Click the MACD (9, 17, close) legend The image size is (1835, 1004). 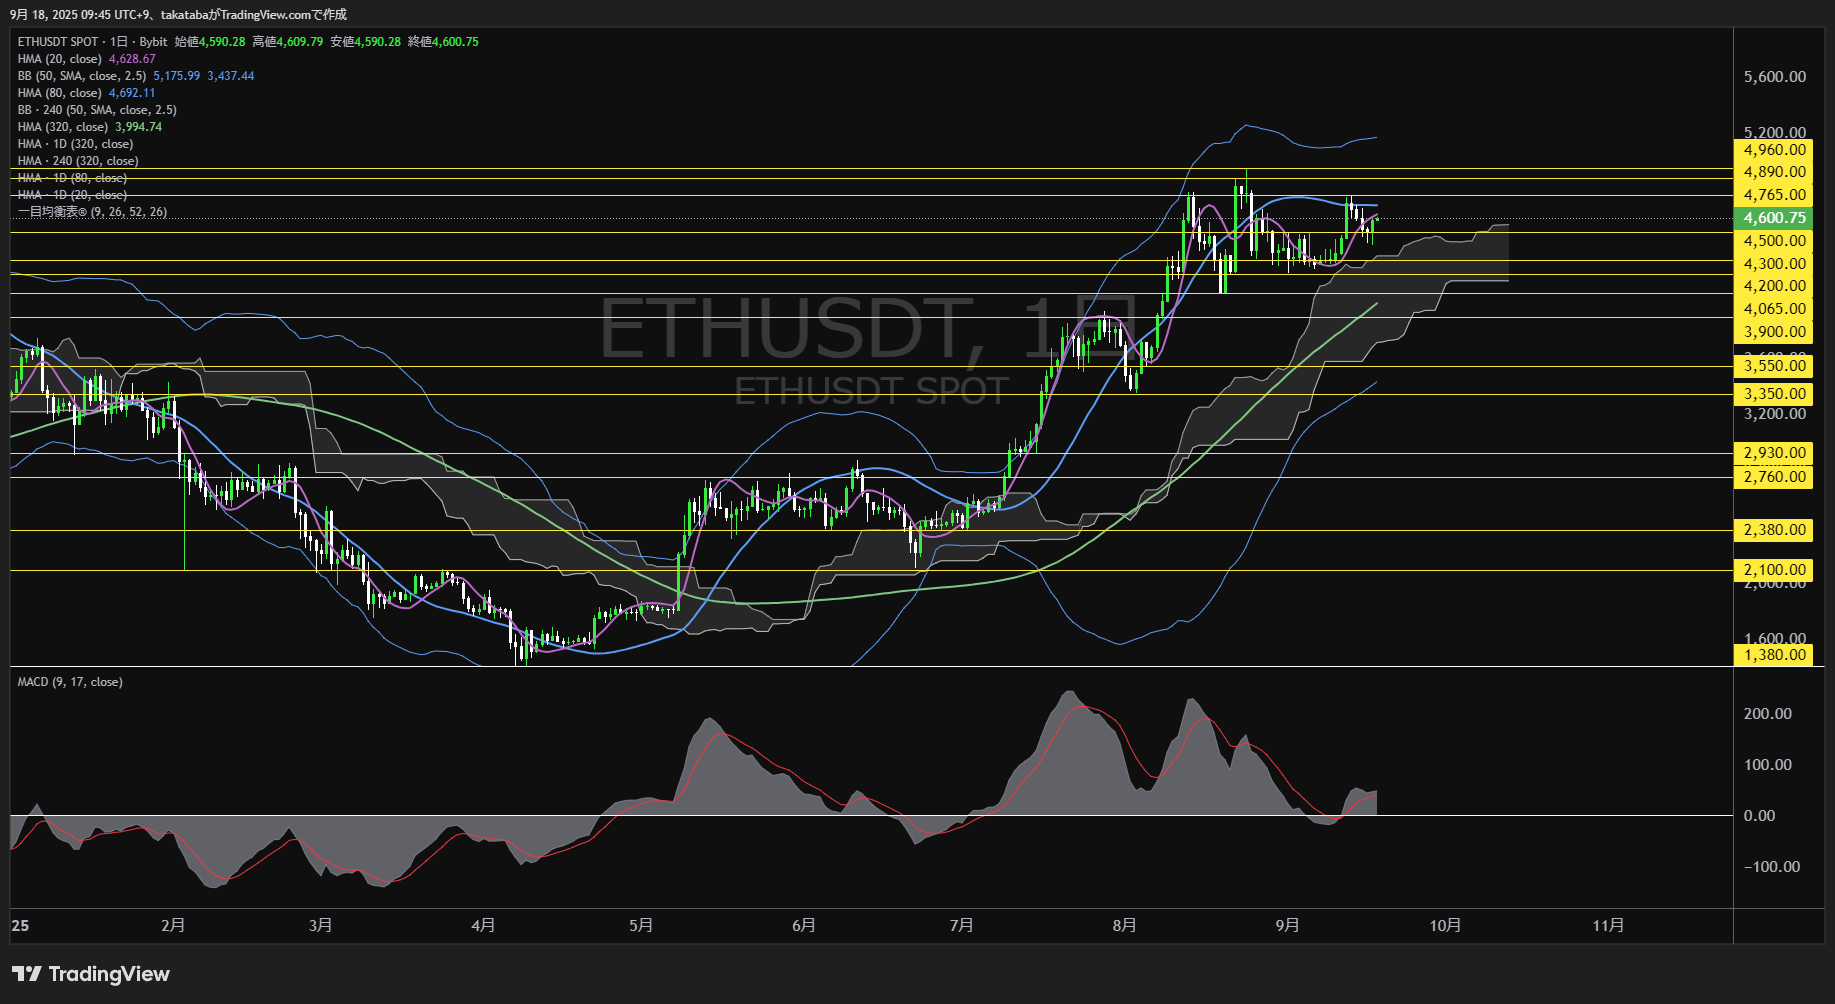pos(70,682)
